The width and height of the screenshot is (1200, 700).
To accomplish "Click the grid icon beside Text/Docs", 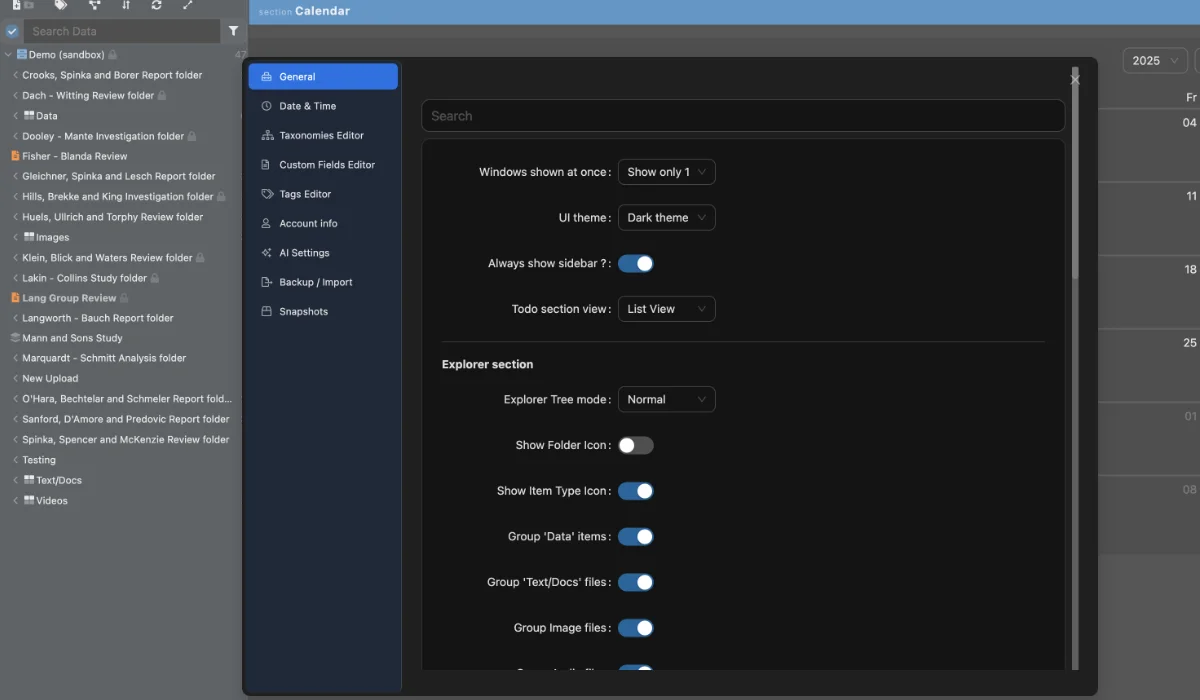I will pos(29,480).
